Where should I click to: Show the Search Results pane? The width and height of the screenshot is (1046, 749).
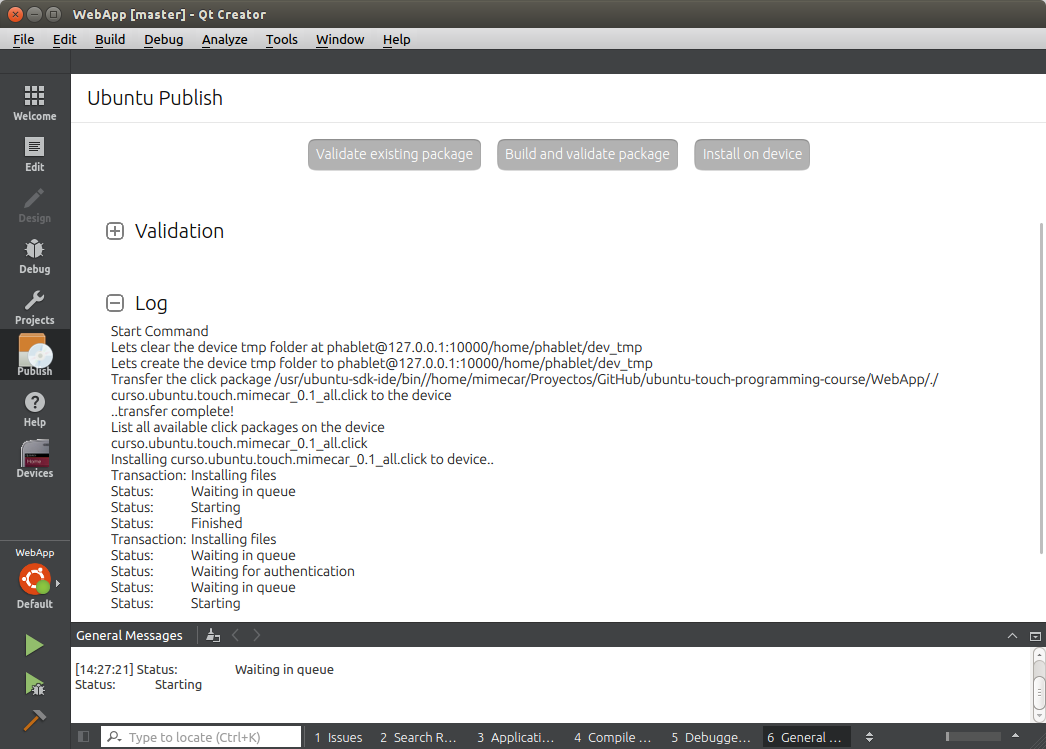coord(418,737)
